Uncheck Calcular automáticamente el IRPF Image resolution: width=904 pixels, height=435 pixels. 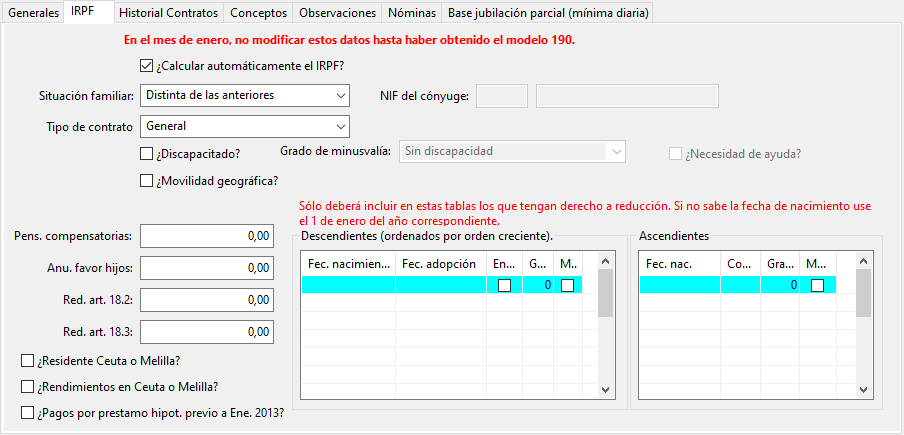(147, 66)
